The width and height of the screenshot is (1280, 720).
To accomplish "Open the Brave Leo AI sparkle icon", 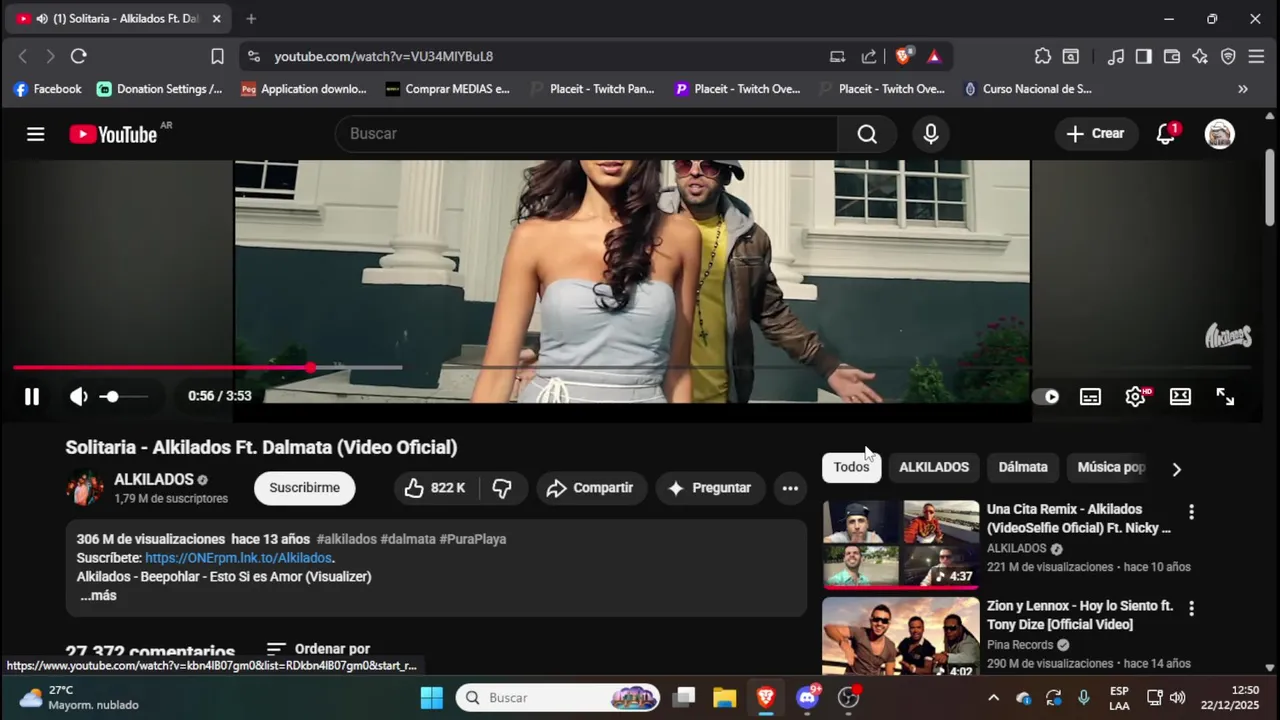I will tap(1200, 57).
